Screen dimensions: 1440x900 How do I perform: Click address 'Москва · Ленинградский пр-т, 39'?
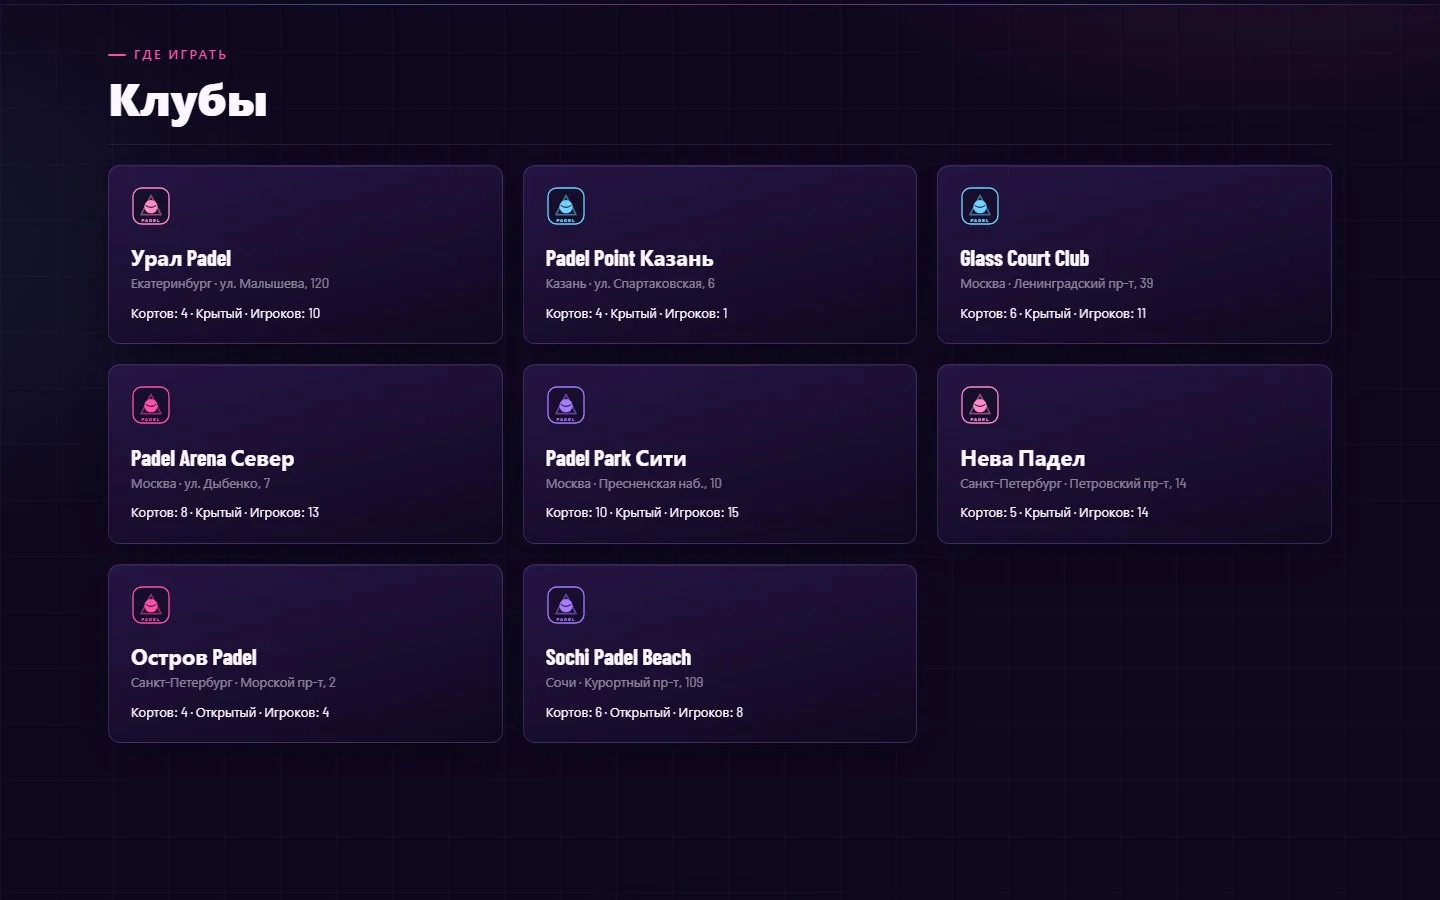tap(1057, 284)
